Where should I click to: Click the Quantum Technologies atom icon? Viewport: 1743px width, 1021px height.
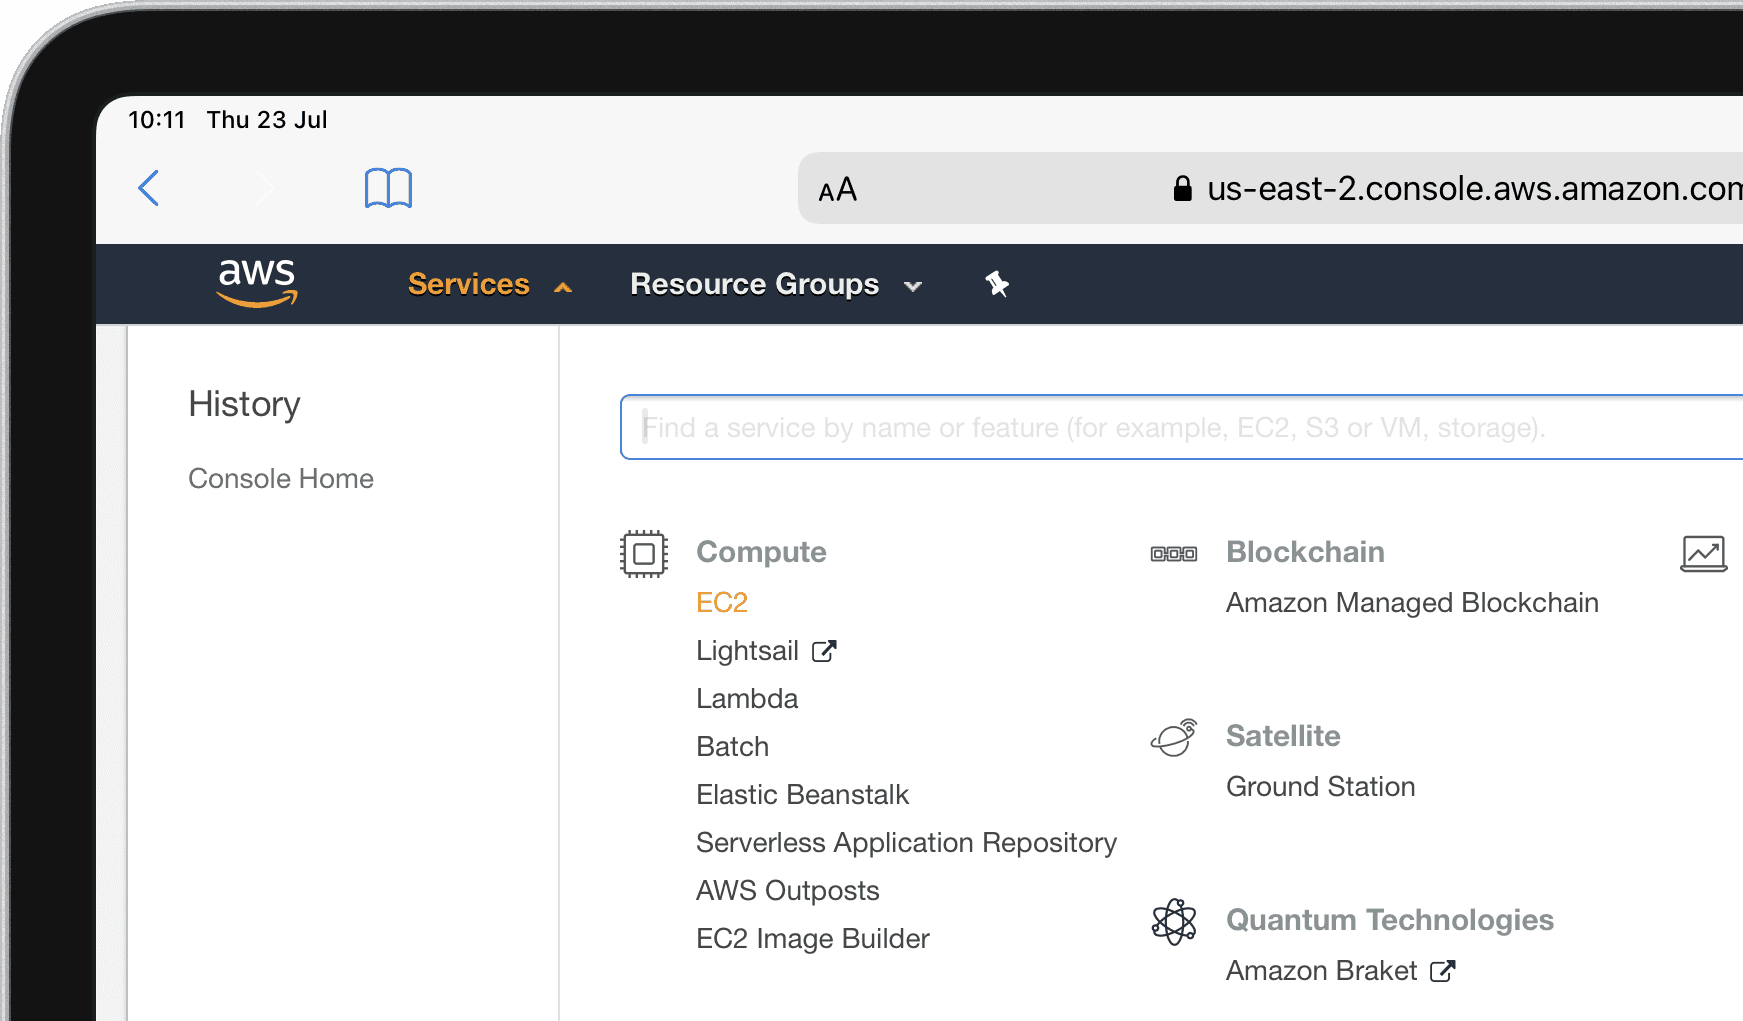pyautogui.click(x=1174, y=921)
